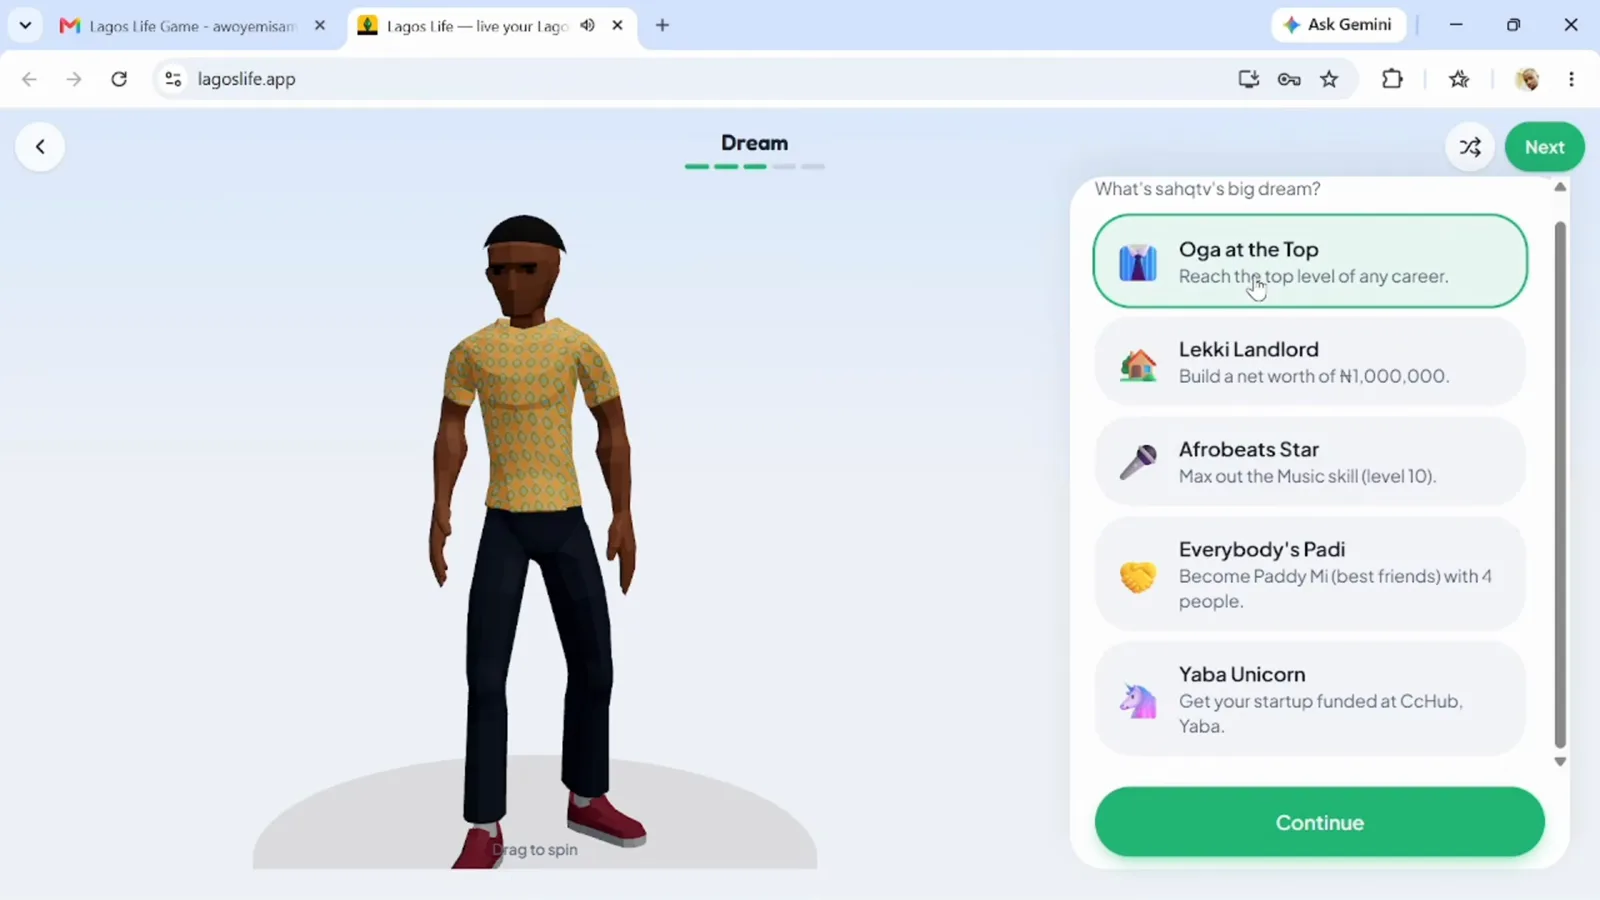Click the Yaba Unicorn icon
Viewport: 1600px width, 900px height.
pos(1138,700)
